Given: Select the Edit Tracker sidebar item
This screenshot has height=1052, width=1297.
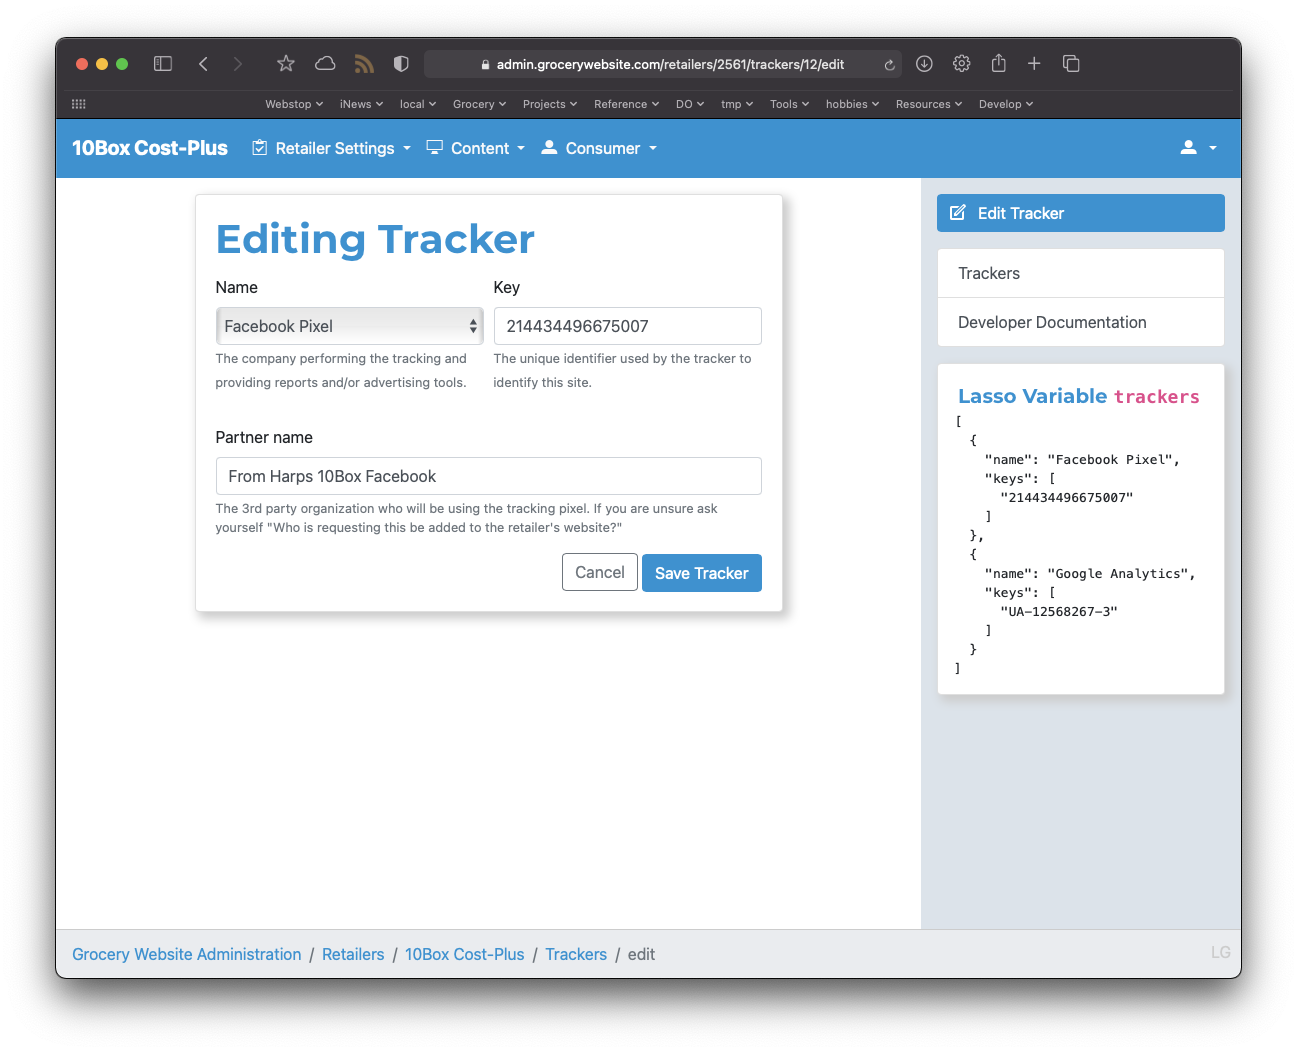Looking at the screenshot, I should coord(1080,213).
